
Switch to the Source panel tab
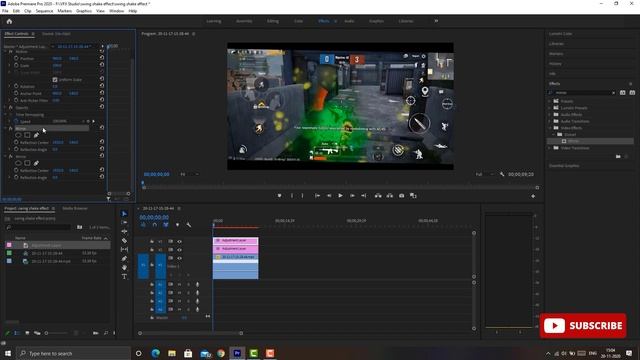tap(56, 34)
